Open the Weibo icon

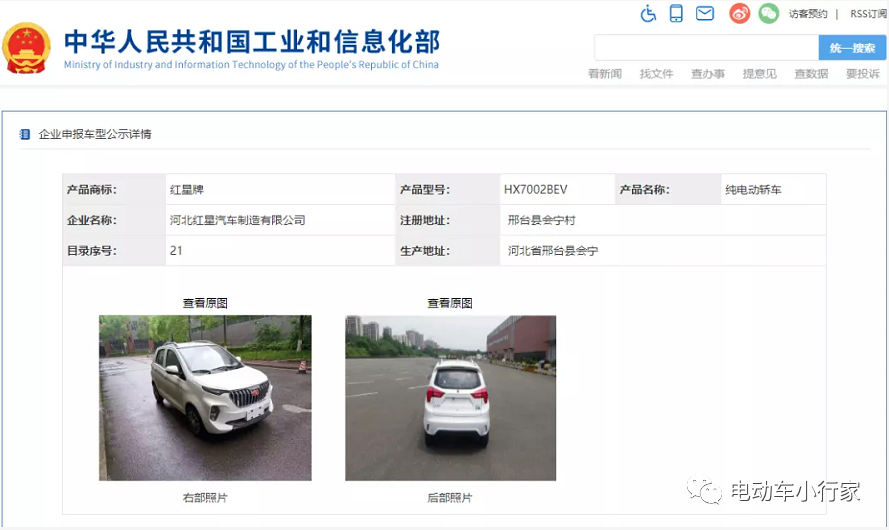point(739,13)
